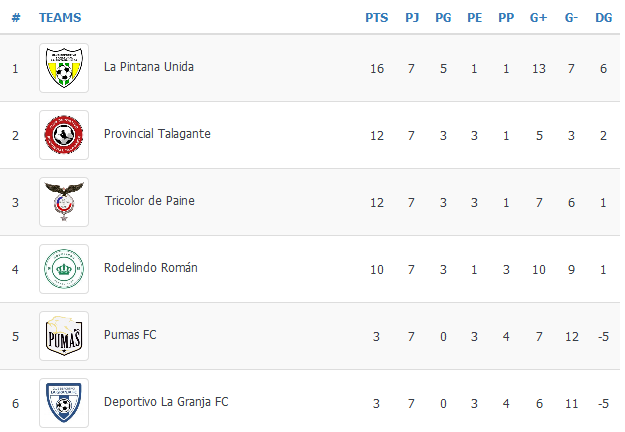
Task: Click the Provincial Talagante red logo
Action: 64,135
